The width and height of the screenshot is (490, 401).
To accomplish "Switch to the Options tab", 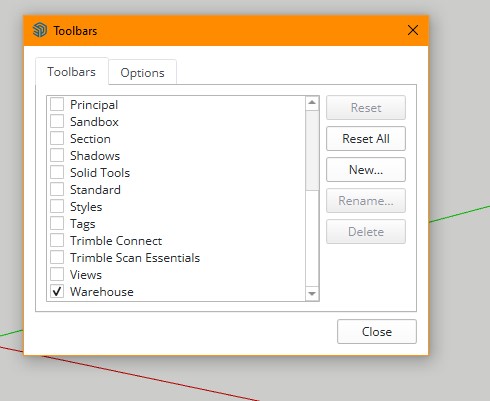I will pos(142,72).
